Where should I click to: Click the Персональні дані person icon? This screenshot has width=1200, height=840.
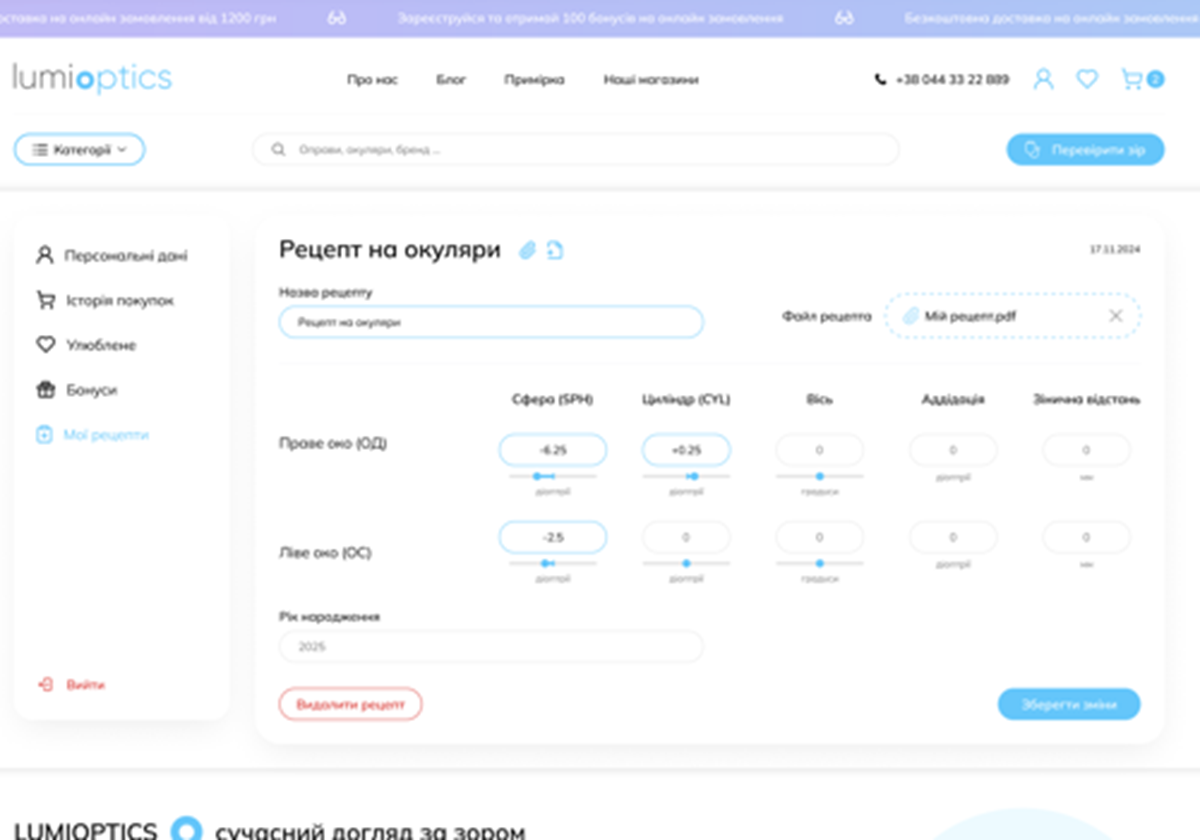[44, 255]
